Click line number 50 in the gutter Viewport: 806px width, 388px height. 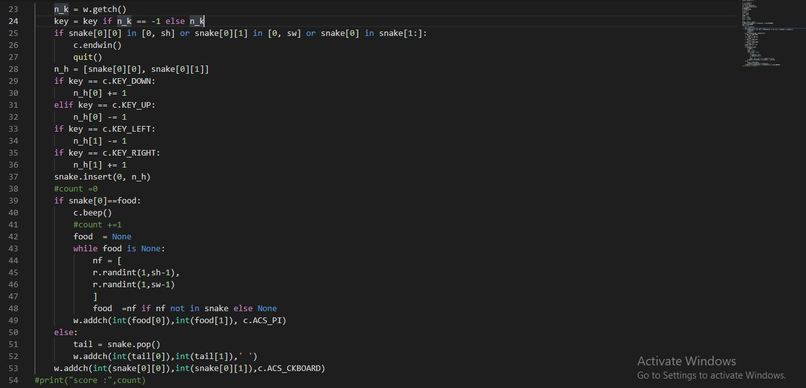coord(13,332)
